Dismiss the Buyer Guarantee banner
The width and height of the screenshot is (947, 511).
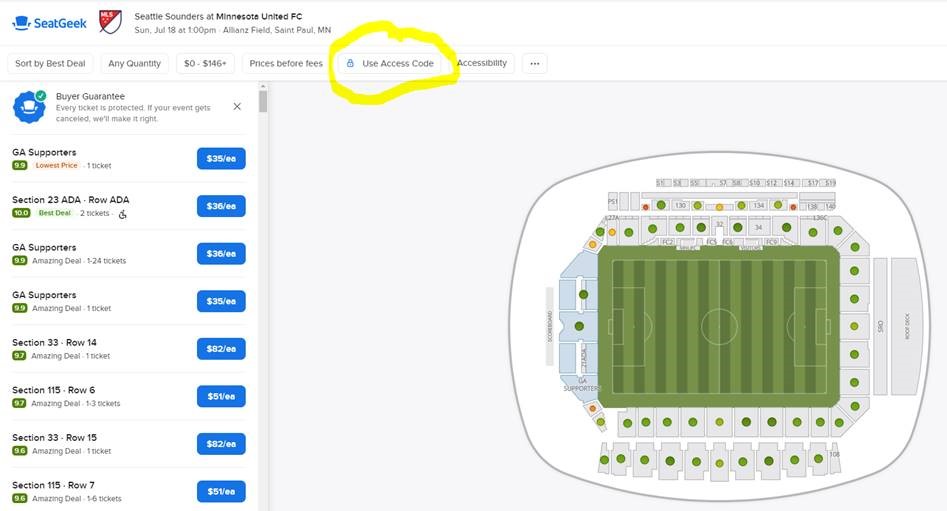point(237,106)
